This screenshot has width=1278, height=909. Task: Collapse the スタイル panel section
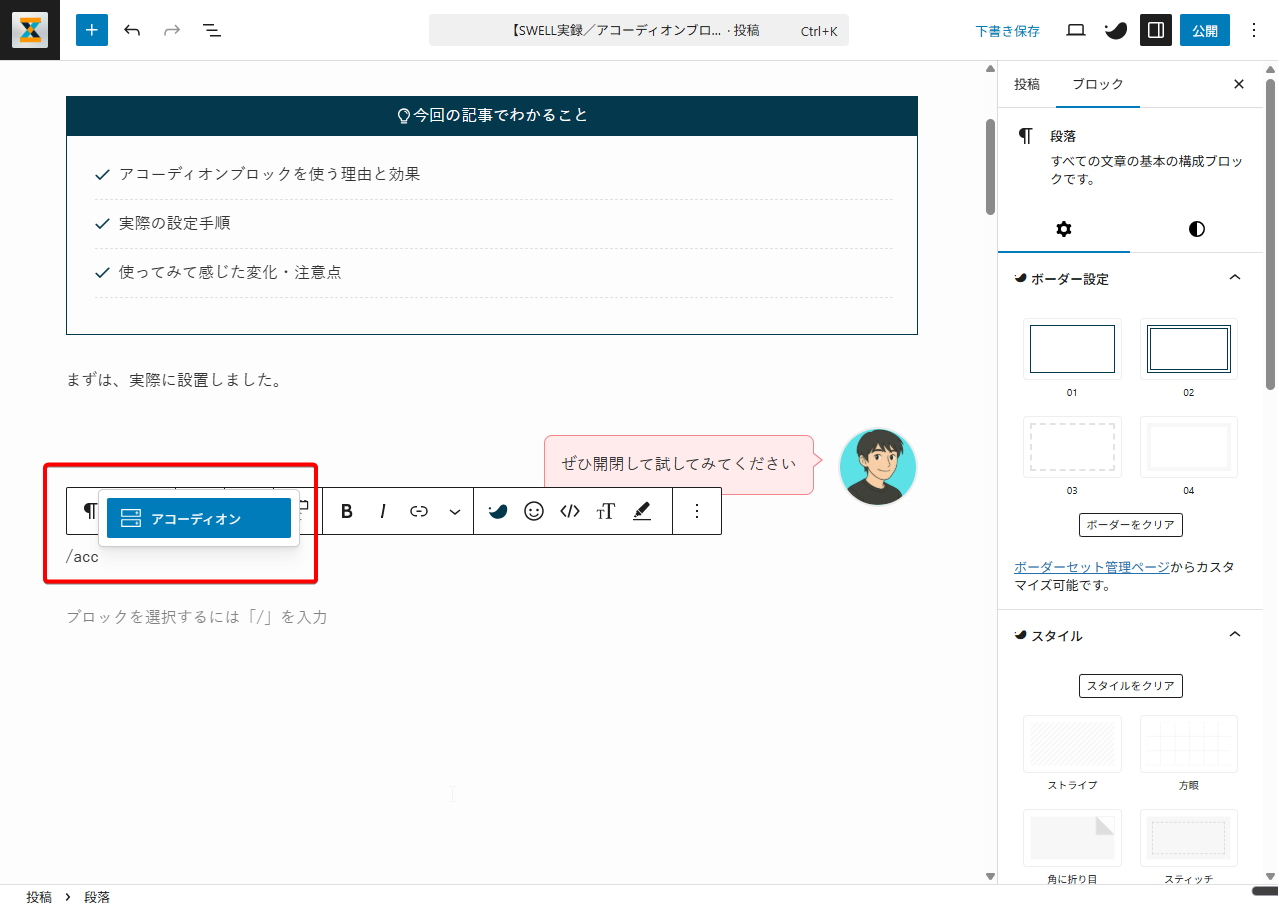1234,635
